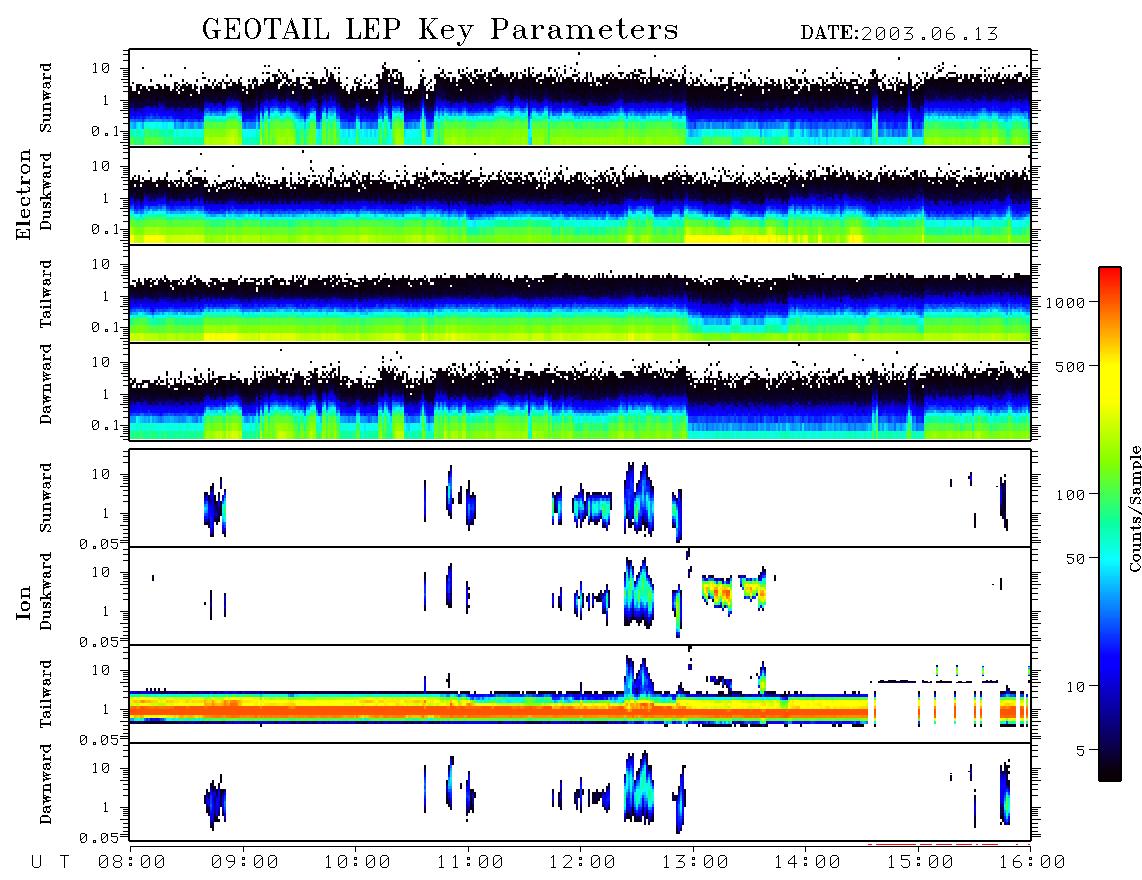The width and height of the screenshot is (1142, 880).
Task: Select the Electron "Duskward" panel label
Action: 46,191
